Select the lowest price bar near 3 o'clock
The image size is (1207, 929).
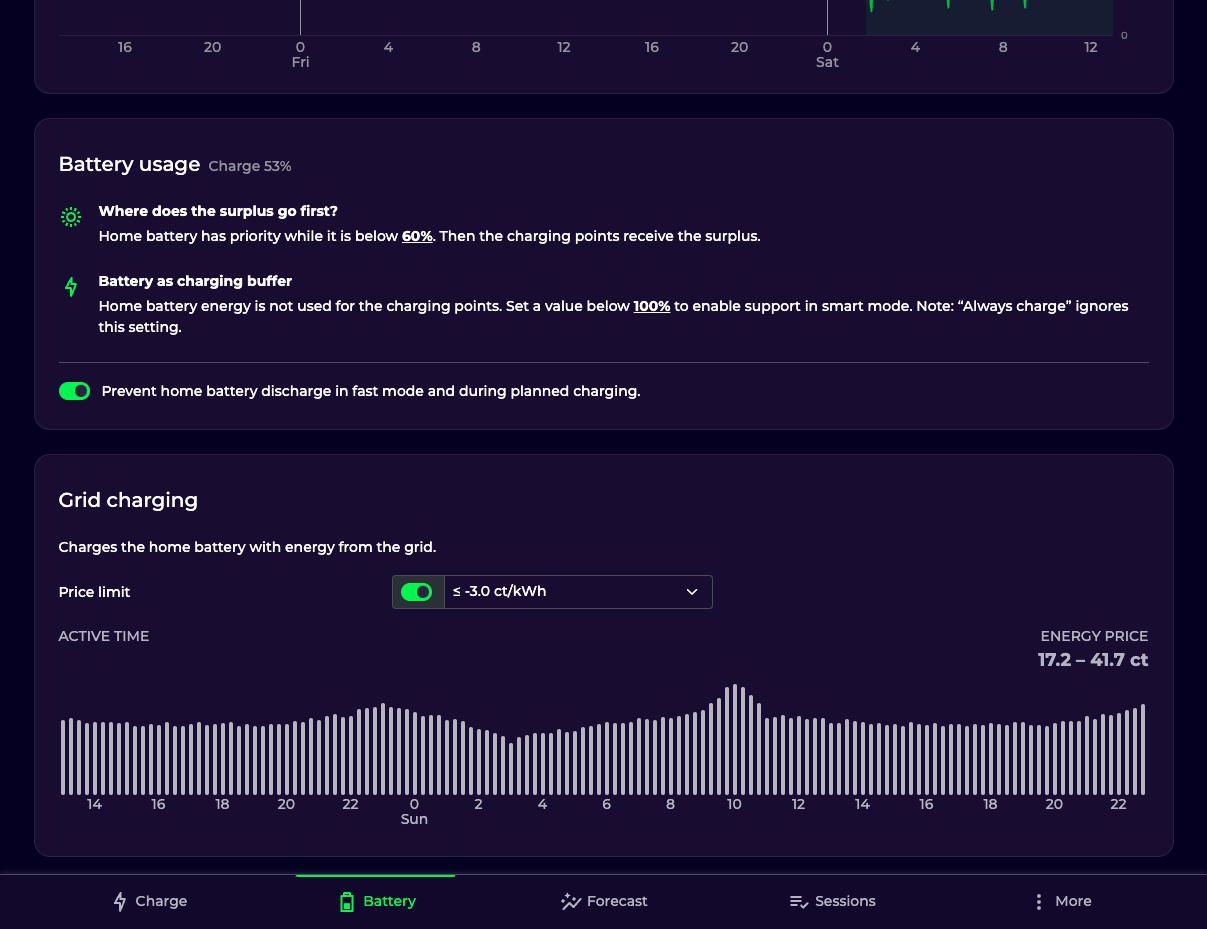511,769
